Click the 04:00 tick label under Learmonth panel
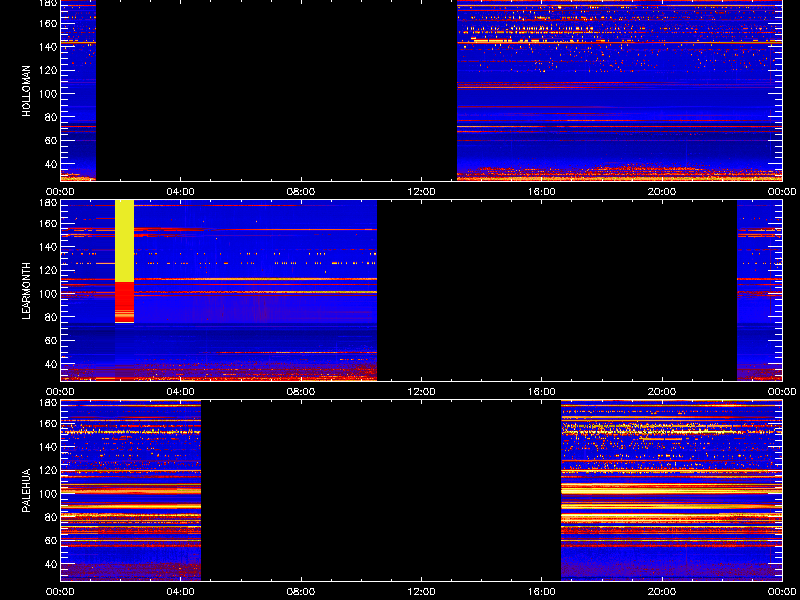 [x=181, y=392]
